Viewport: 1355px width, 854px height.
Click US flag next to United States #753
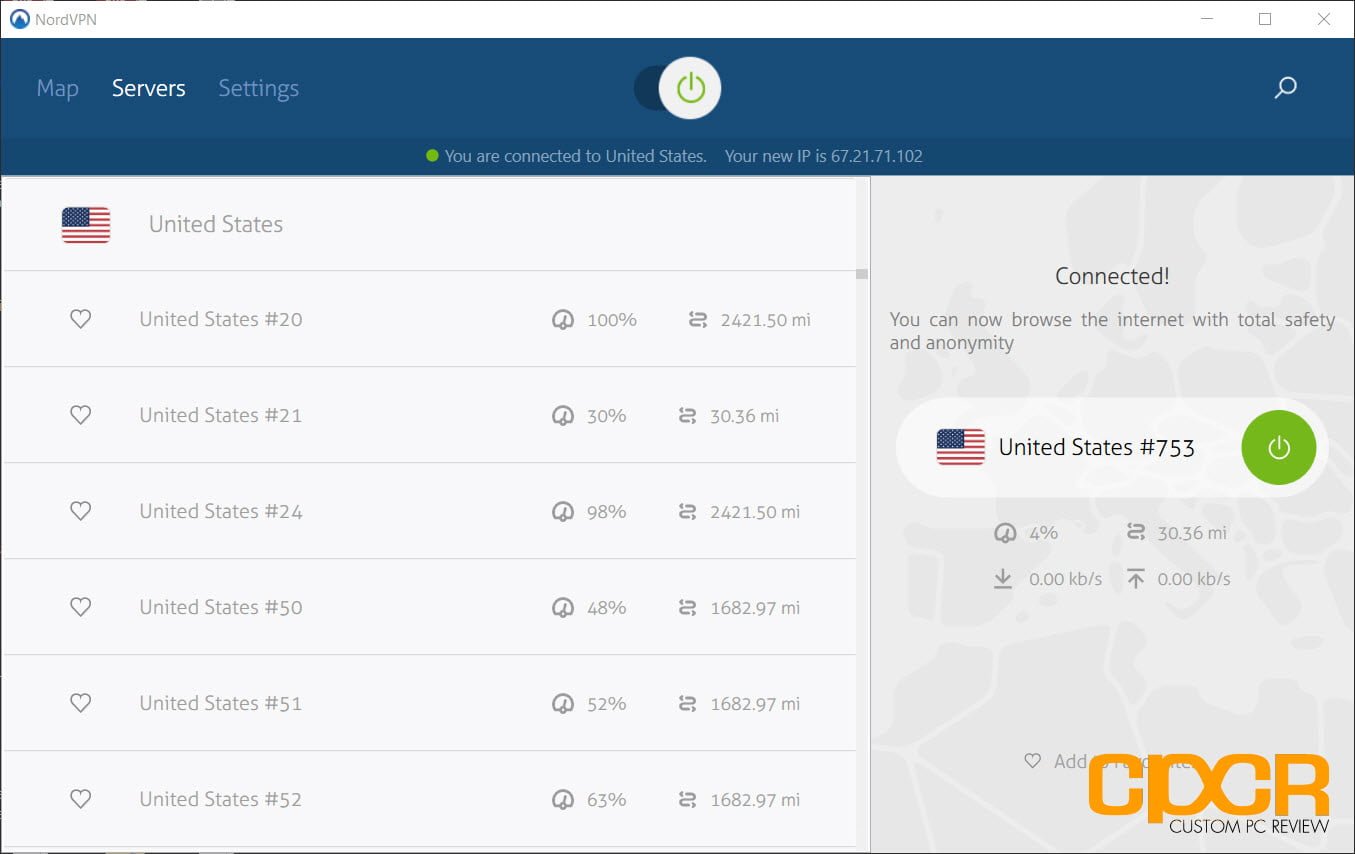(x=960, y=447)
